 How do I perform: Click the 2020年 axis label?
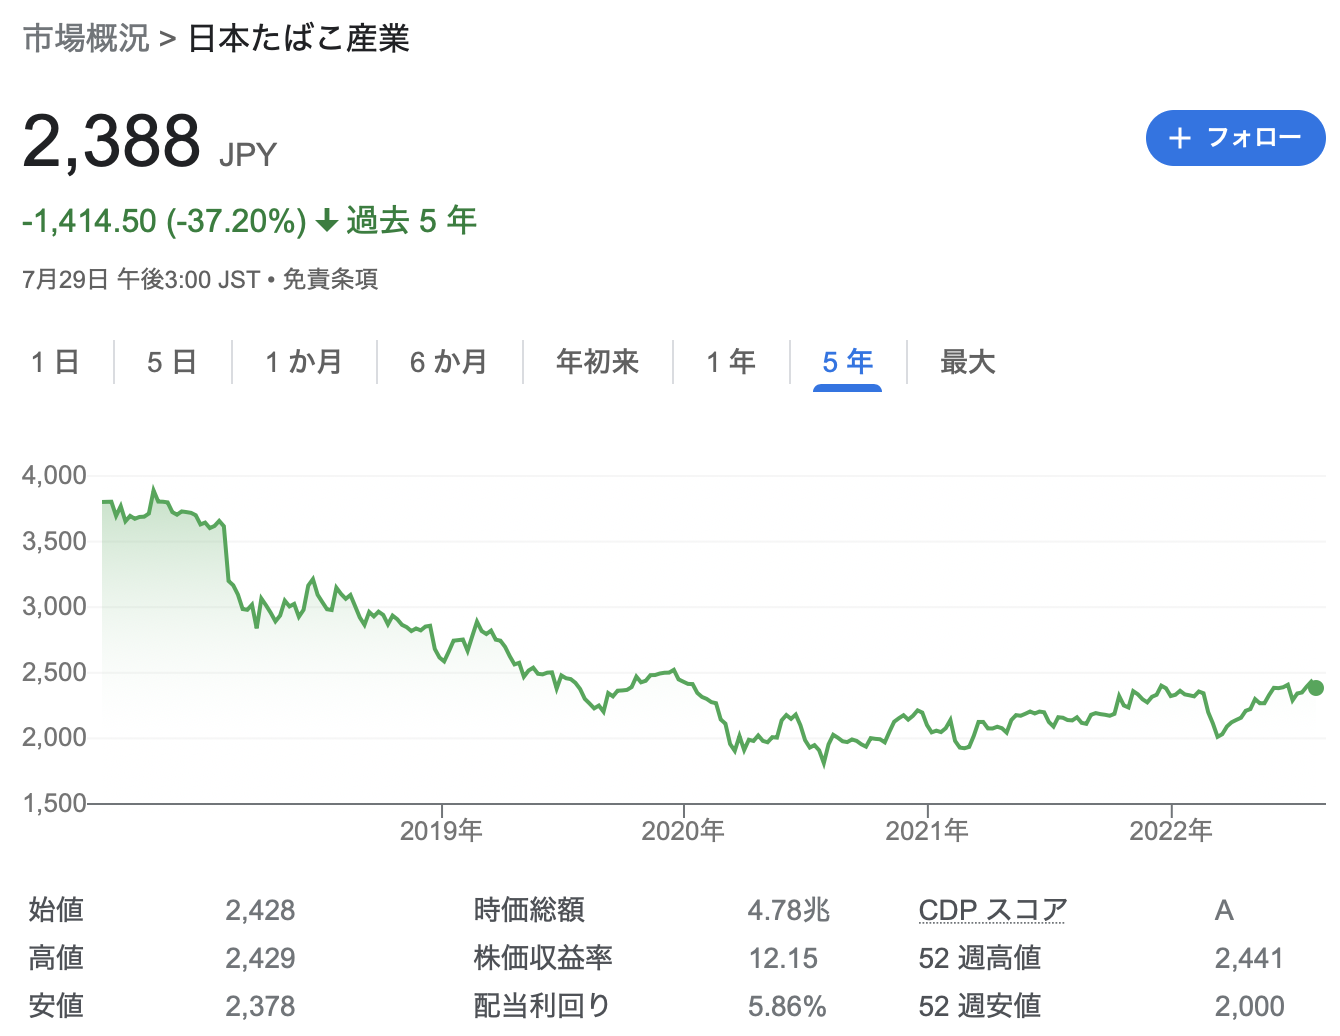coord(683,830)
